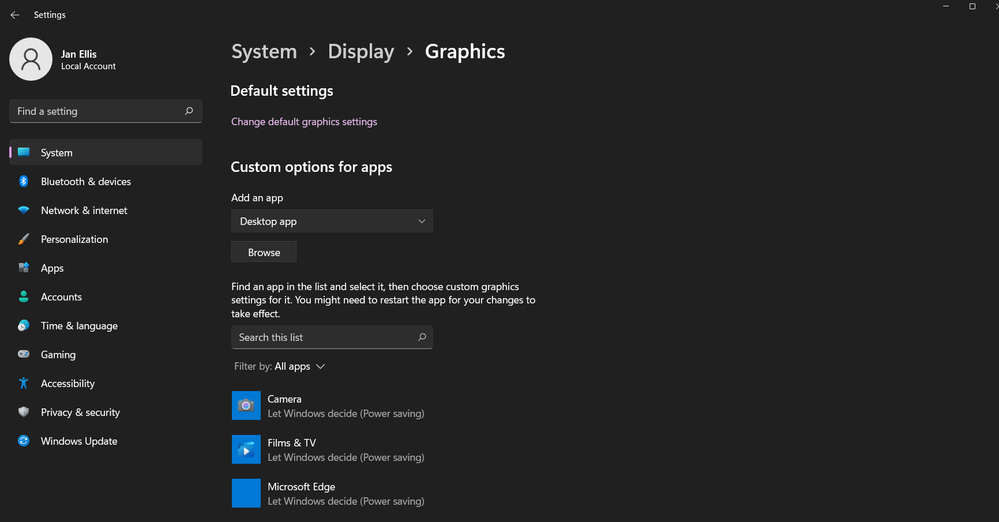Open the Desktop app dropdown
999x522 pixels.
click(x=332, y=221)
